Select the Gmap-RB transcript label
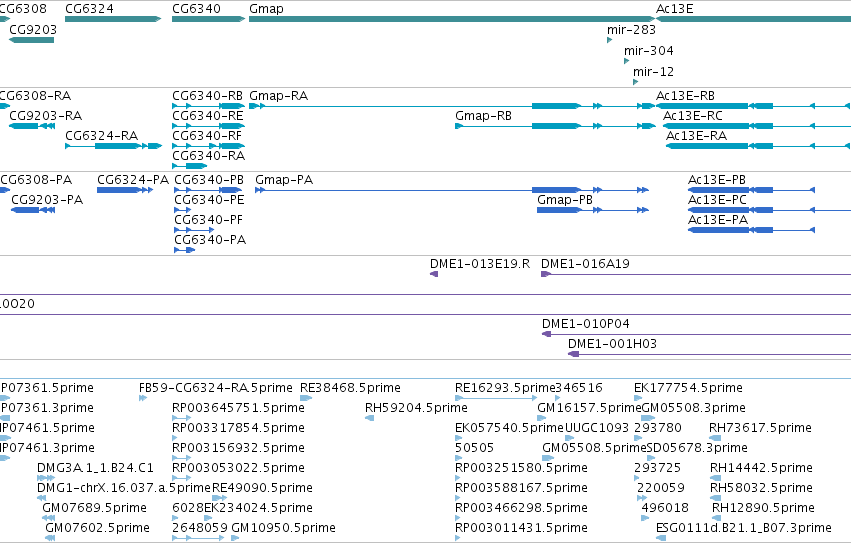This screenshot has width=851, height=543. pos(483,116)
